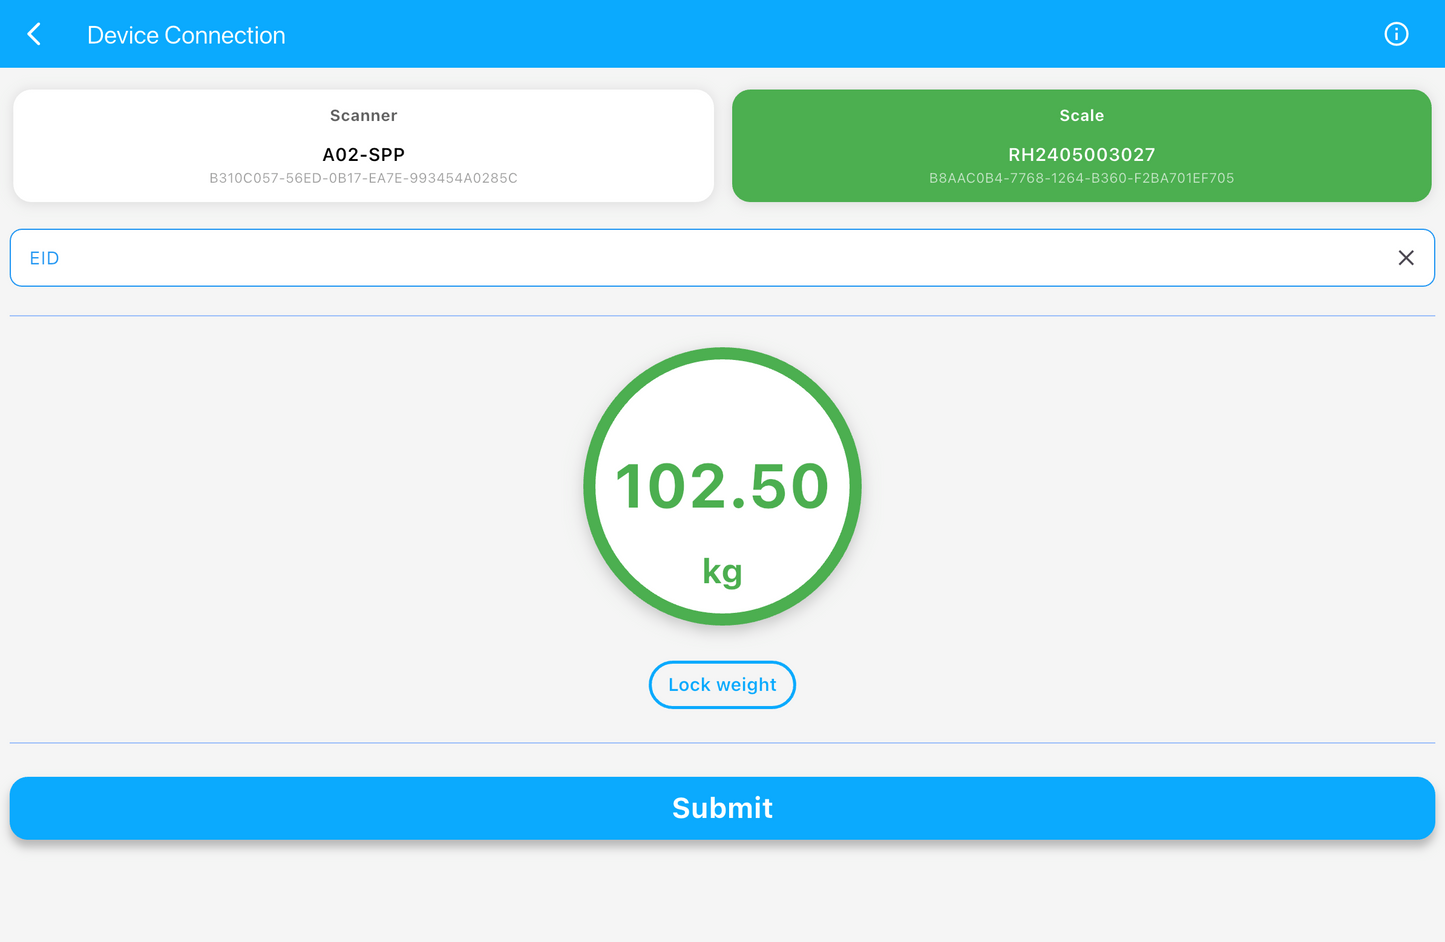Click the green weight circle showing 102.50
This screenshot has height=942, width=1445.
(x=722, y=486)
